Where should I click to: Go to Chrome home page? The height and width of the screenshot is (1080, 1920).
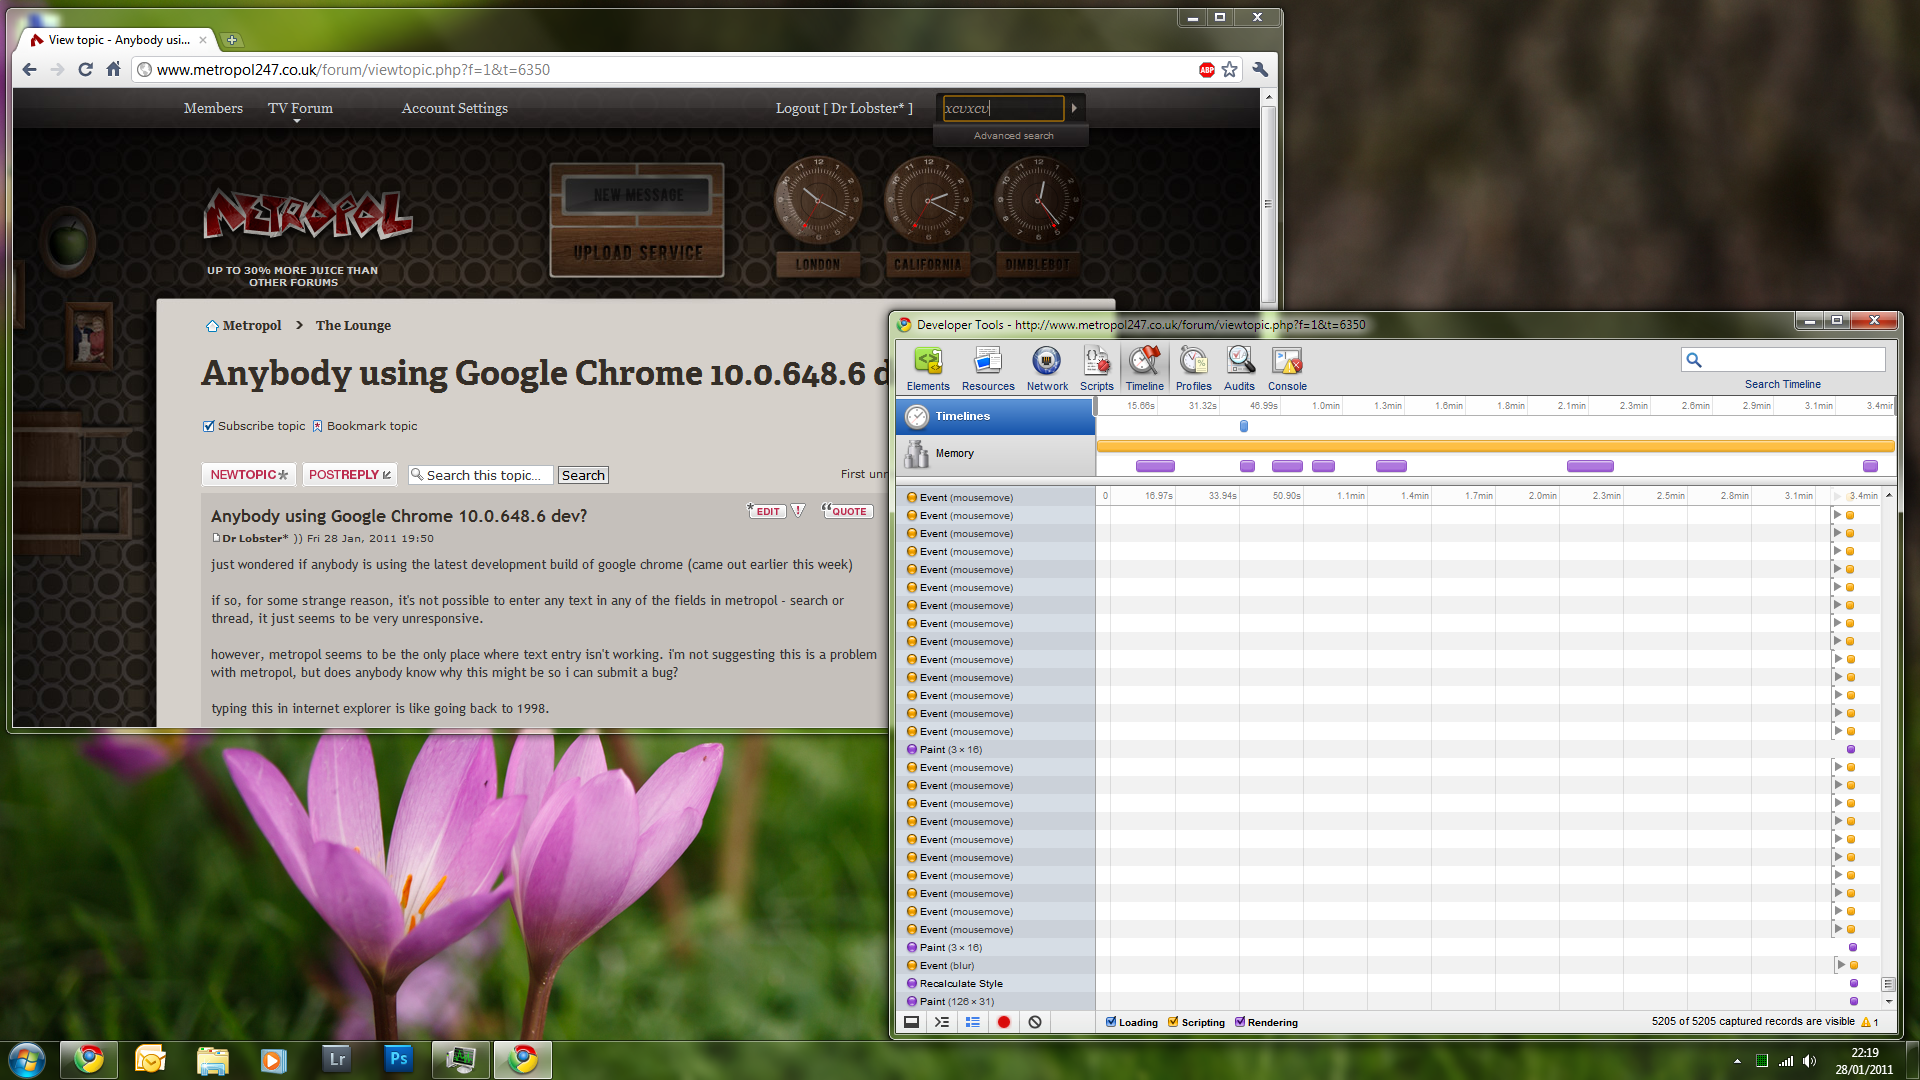point(113,70)
